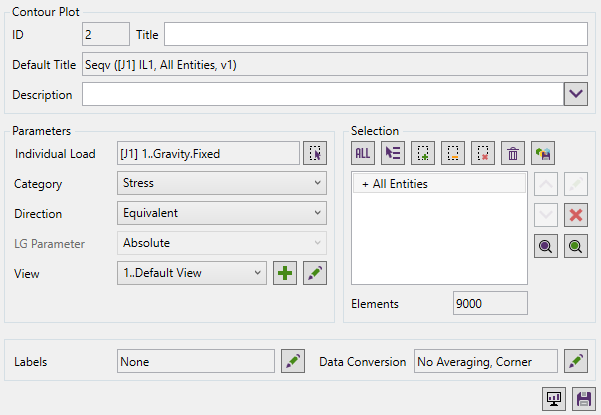Click the trash icon in Selection toolbar
601x415 pixels.
tap(513, 153)
